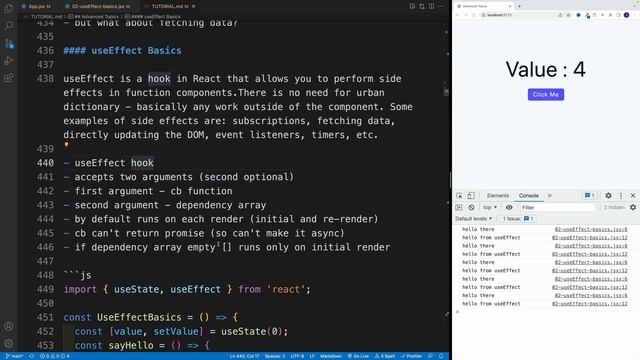Expand the console prompt chevron

(458, 312)
